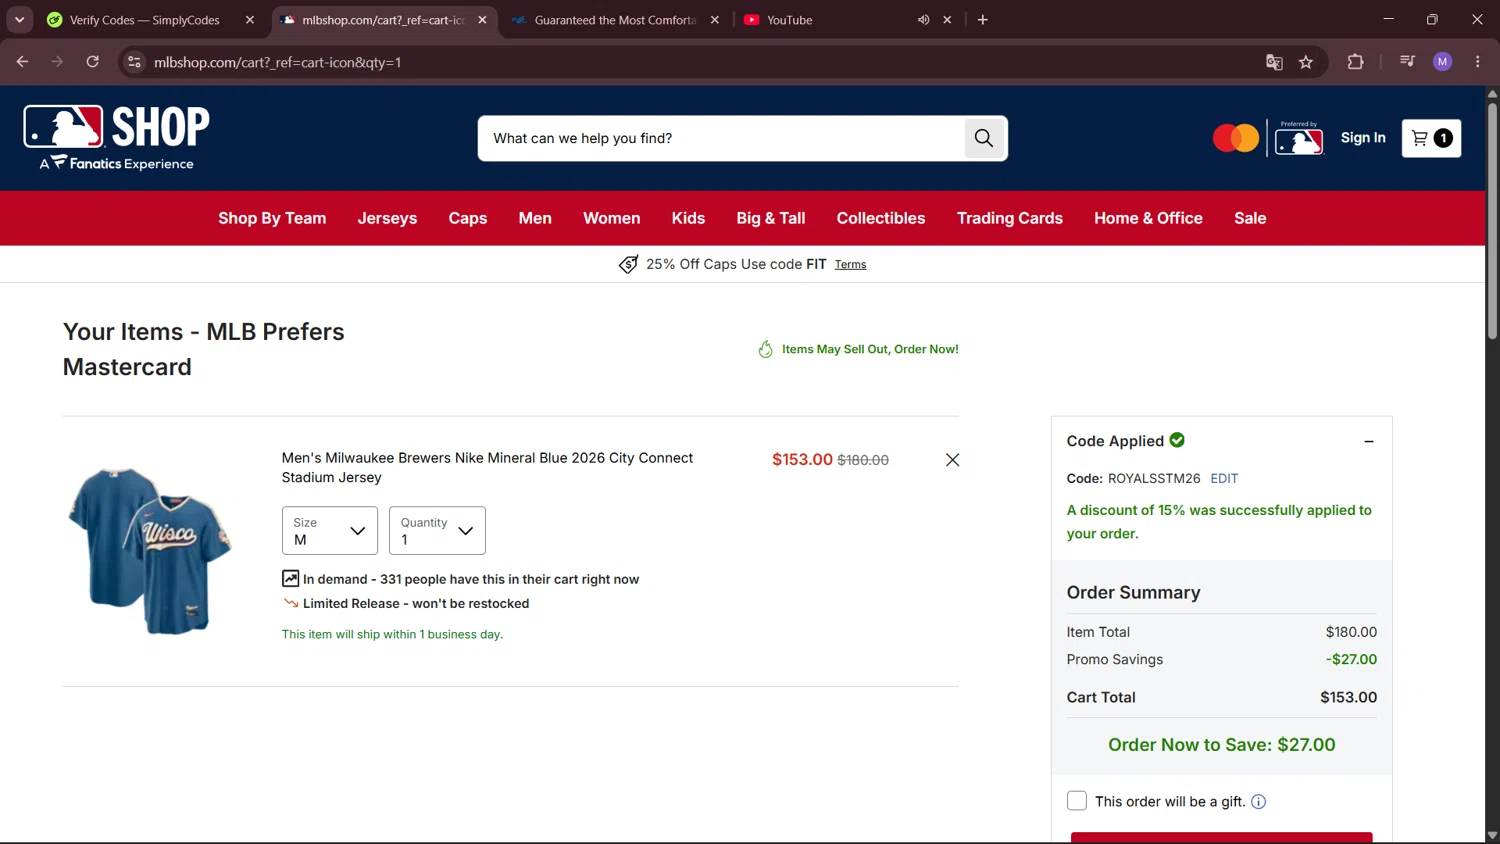Open the Trading Cards menu

[x=1010, y=218]
